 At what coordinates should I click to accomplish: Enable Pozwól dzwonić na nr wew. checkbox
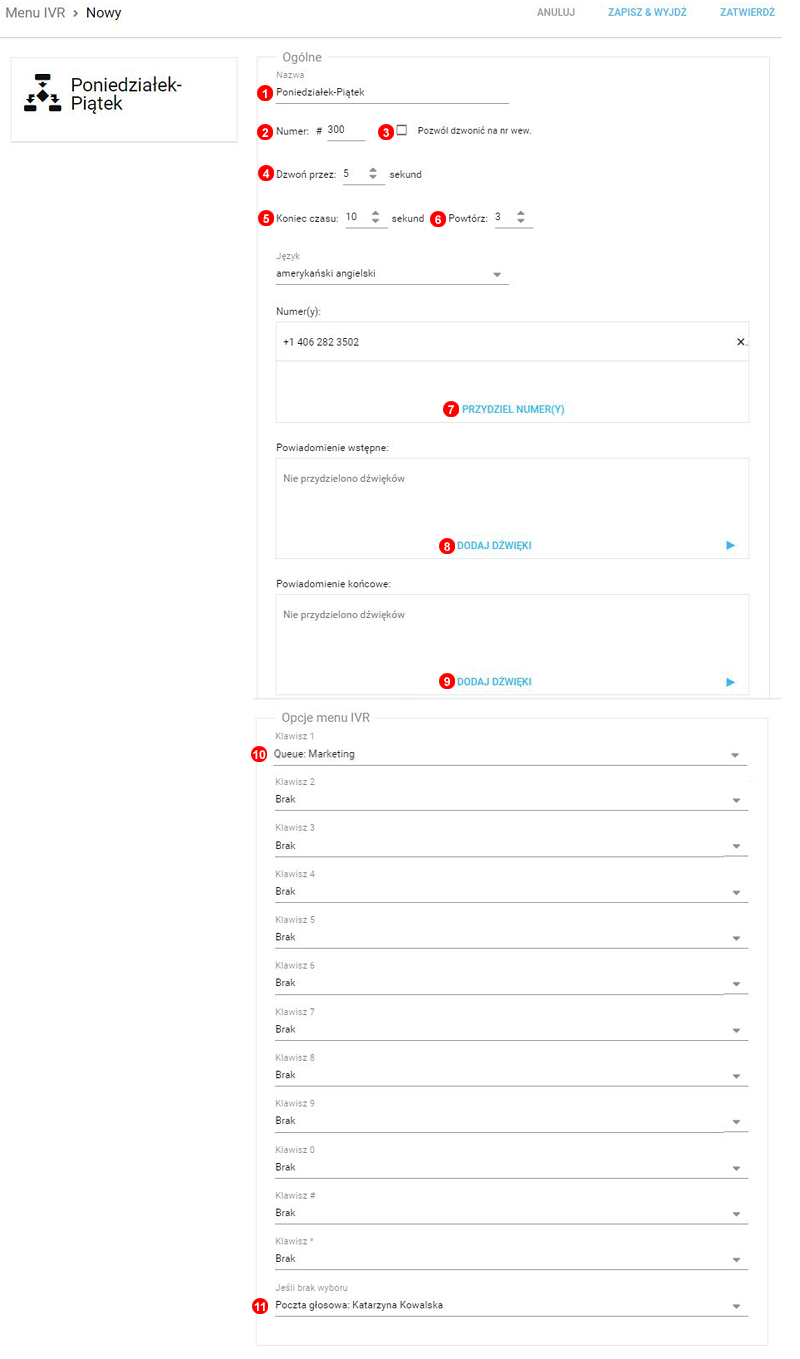click(x=402, y=130)
